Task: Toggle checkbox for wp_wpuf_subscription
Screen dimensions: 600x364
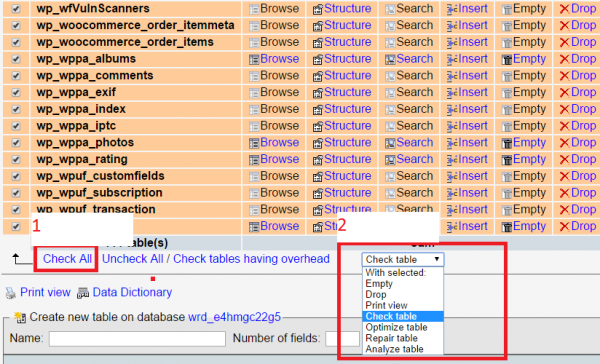Action: click(16, 193)
